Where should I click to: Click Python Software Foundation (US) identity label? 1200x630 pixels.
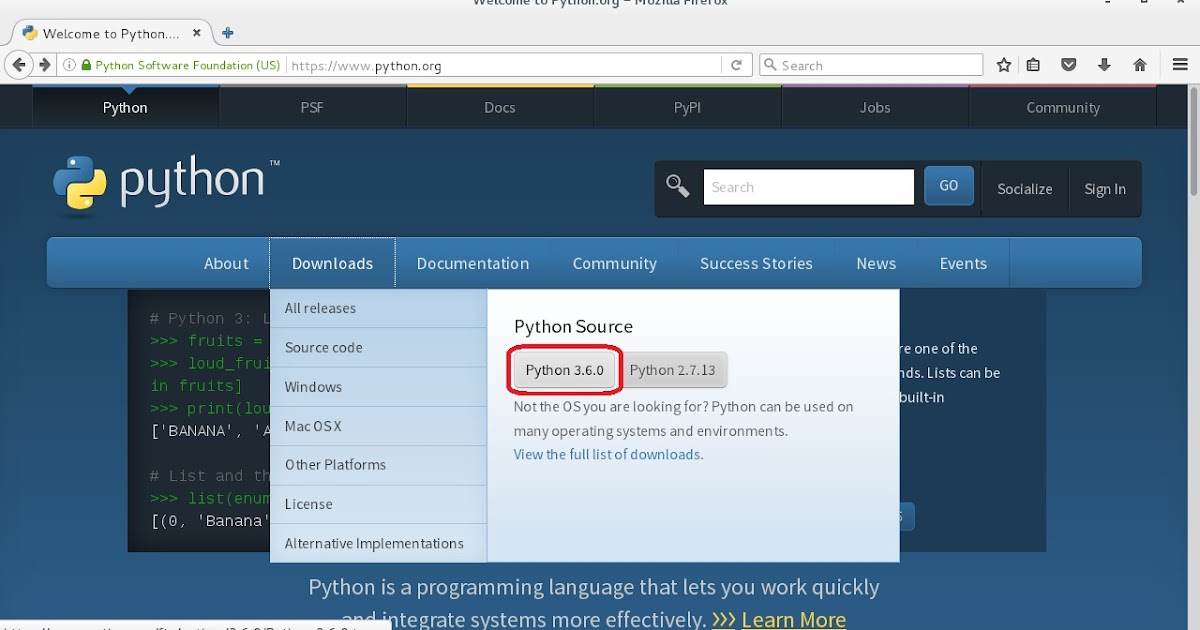click(x=188, y=65)
